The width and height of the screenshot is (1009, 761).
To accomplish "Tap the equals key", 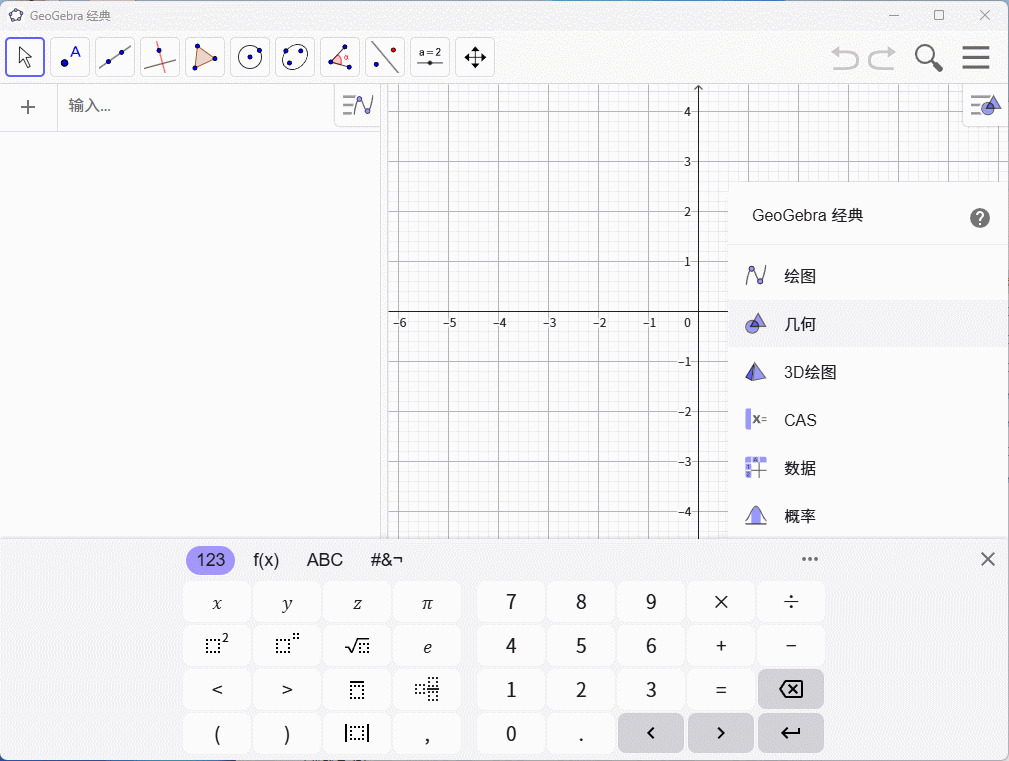I will click(x=721, y=690).
